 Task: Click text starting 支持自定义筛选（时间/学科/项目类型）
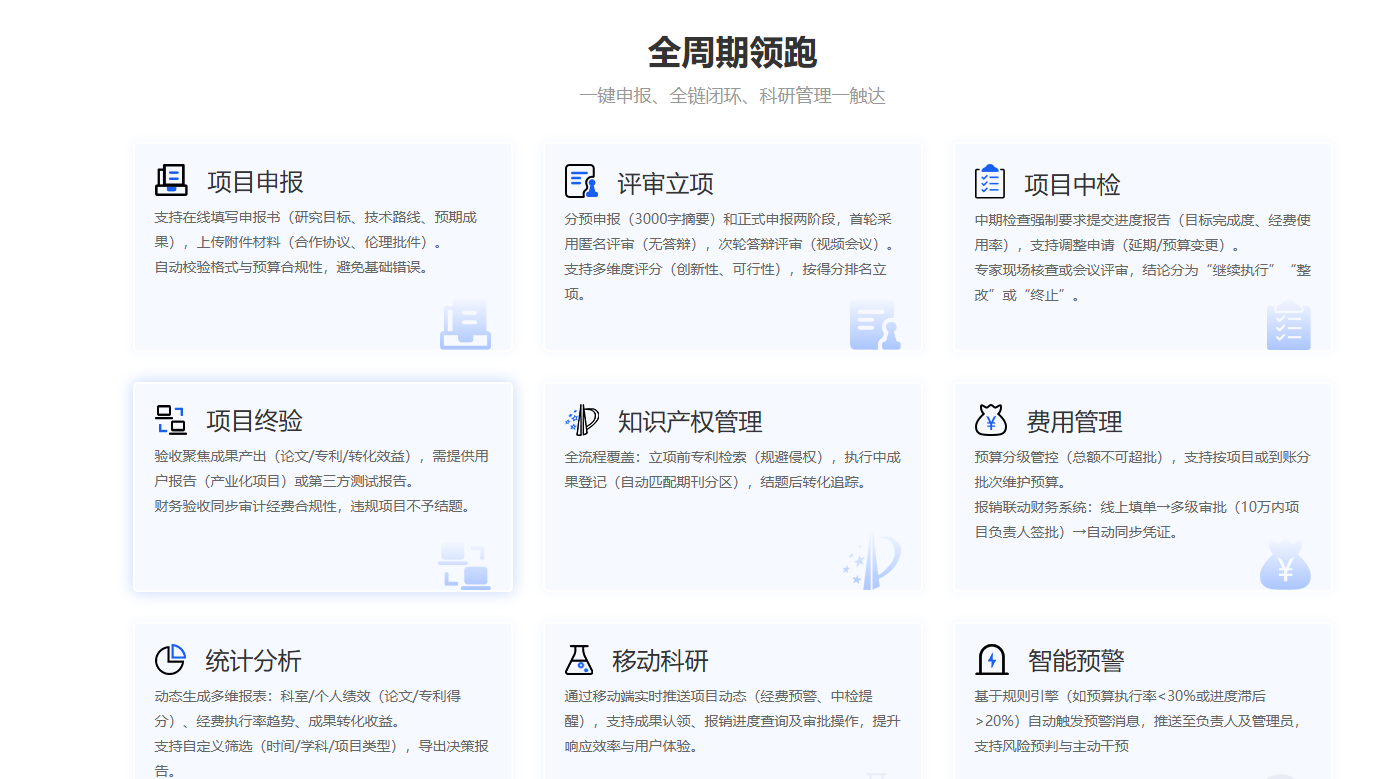pos(321,758)
